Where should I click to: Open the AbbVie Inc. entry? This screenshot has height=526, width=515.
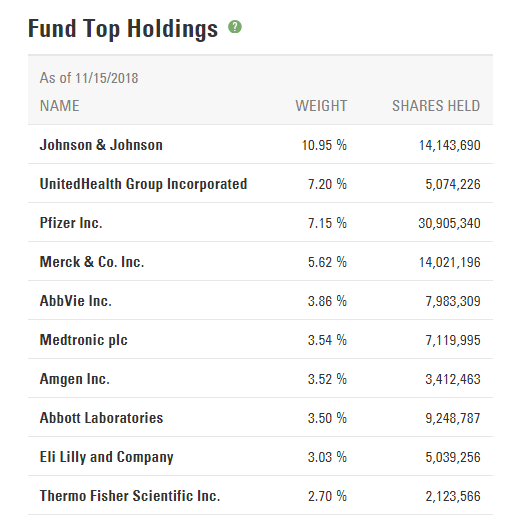[x=75, y=301]
